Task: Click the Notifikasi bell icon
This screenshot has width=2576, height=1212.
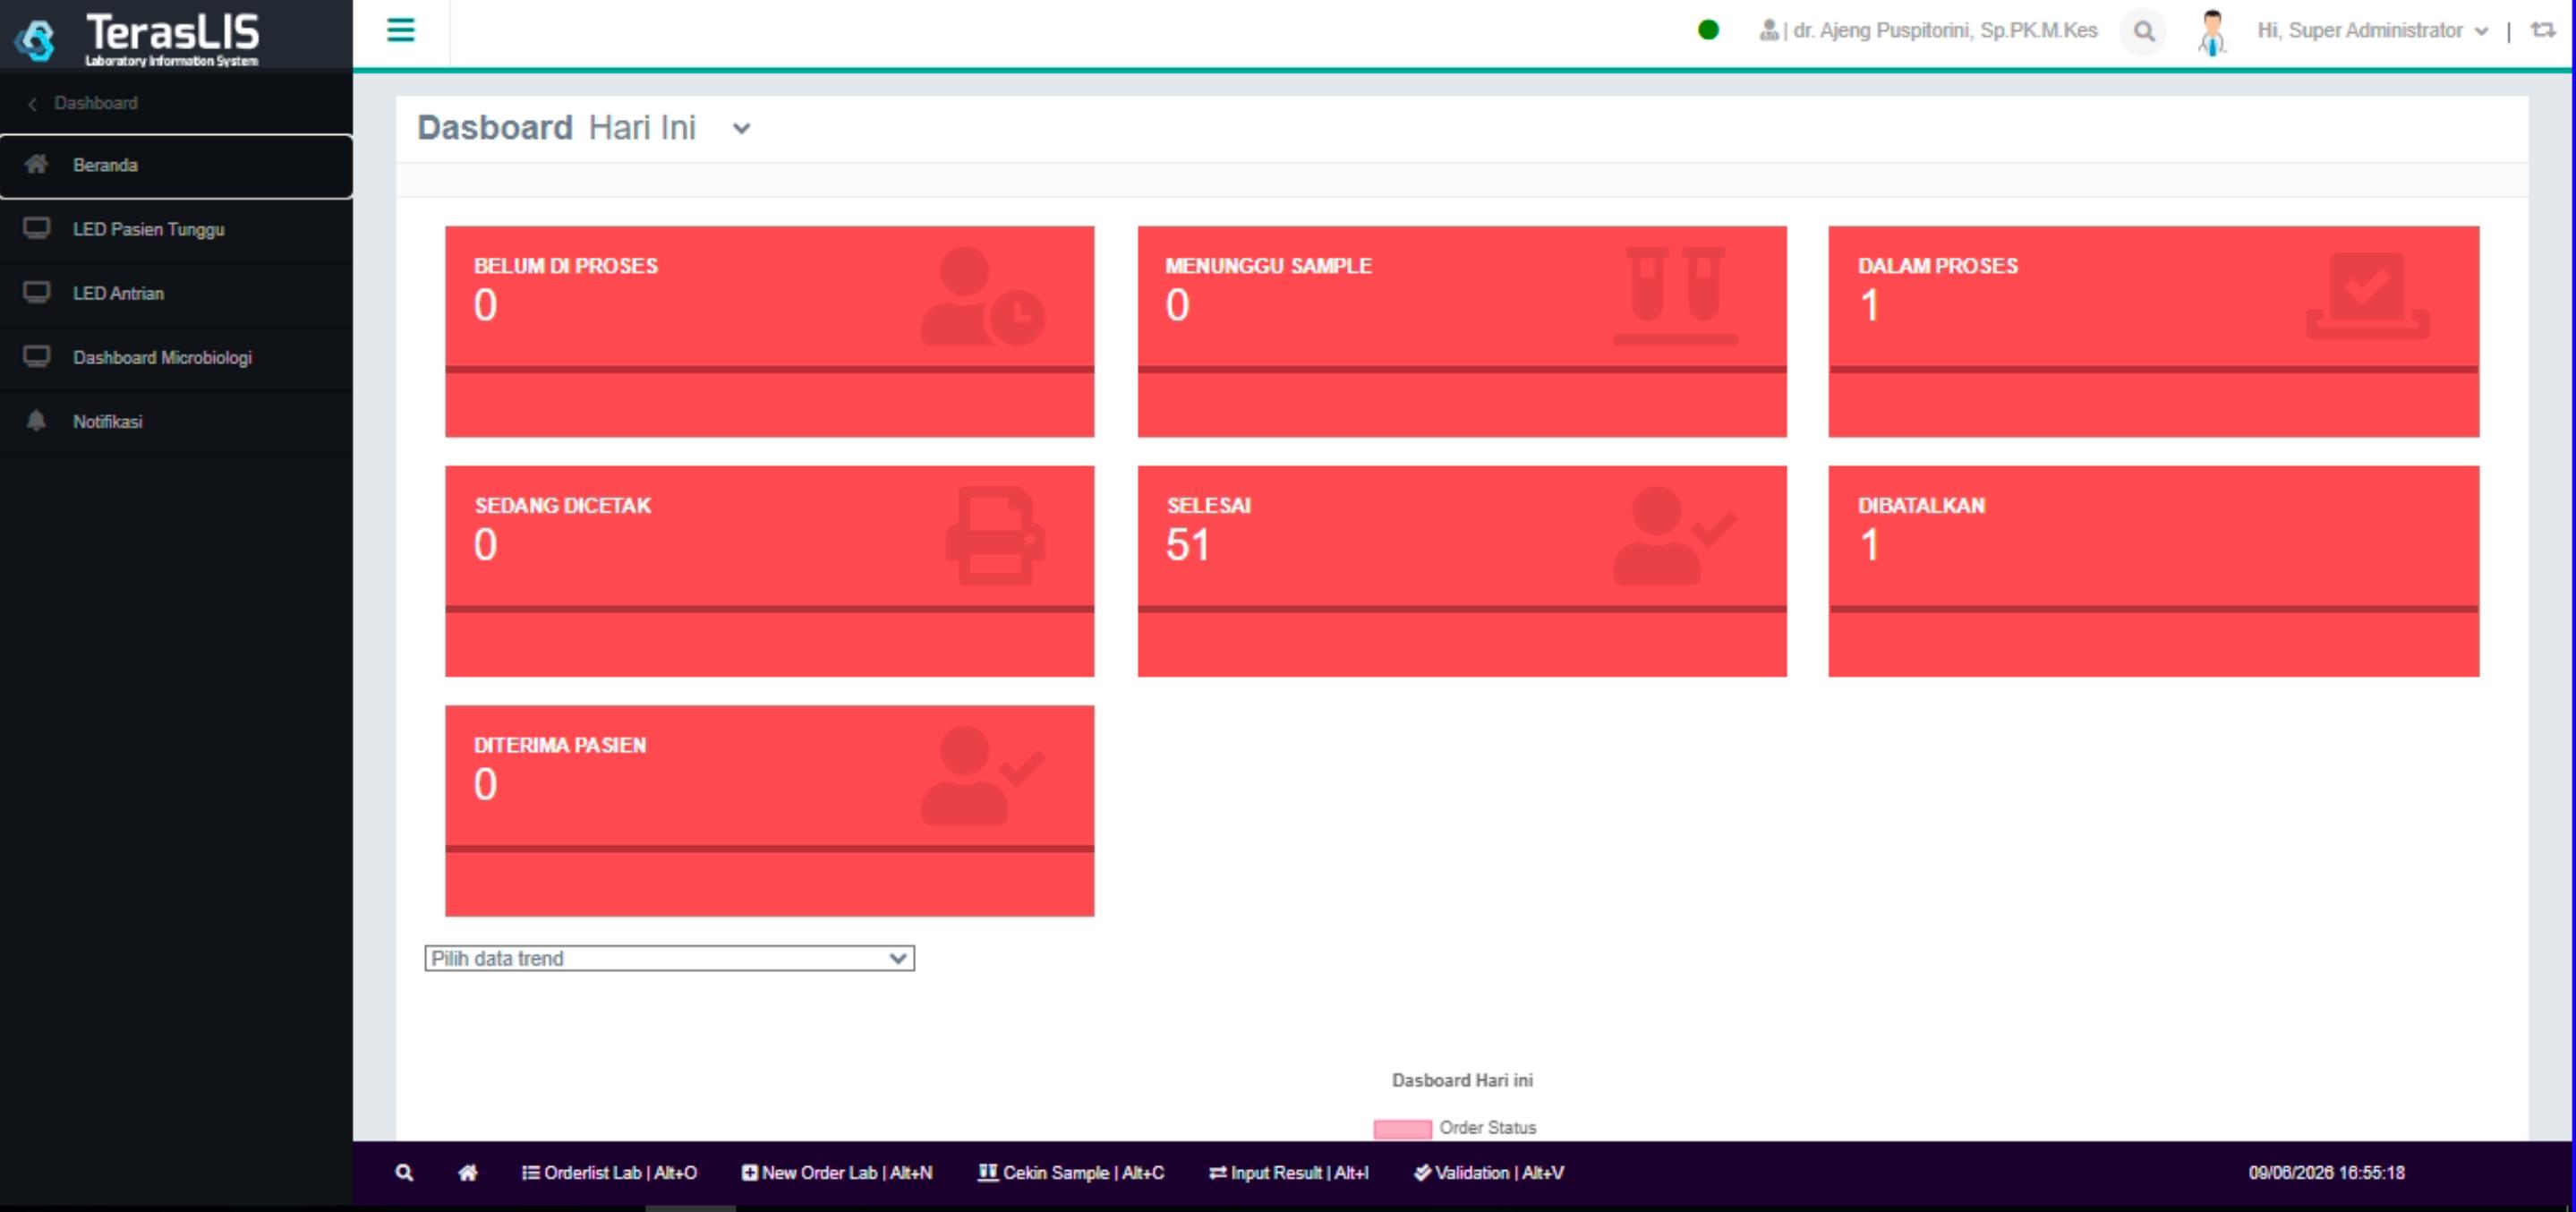Action: (x=37, y=420)
